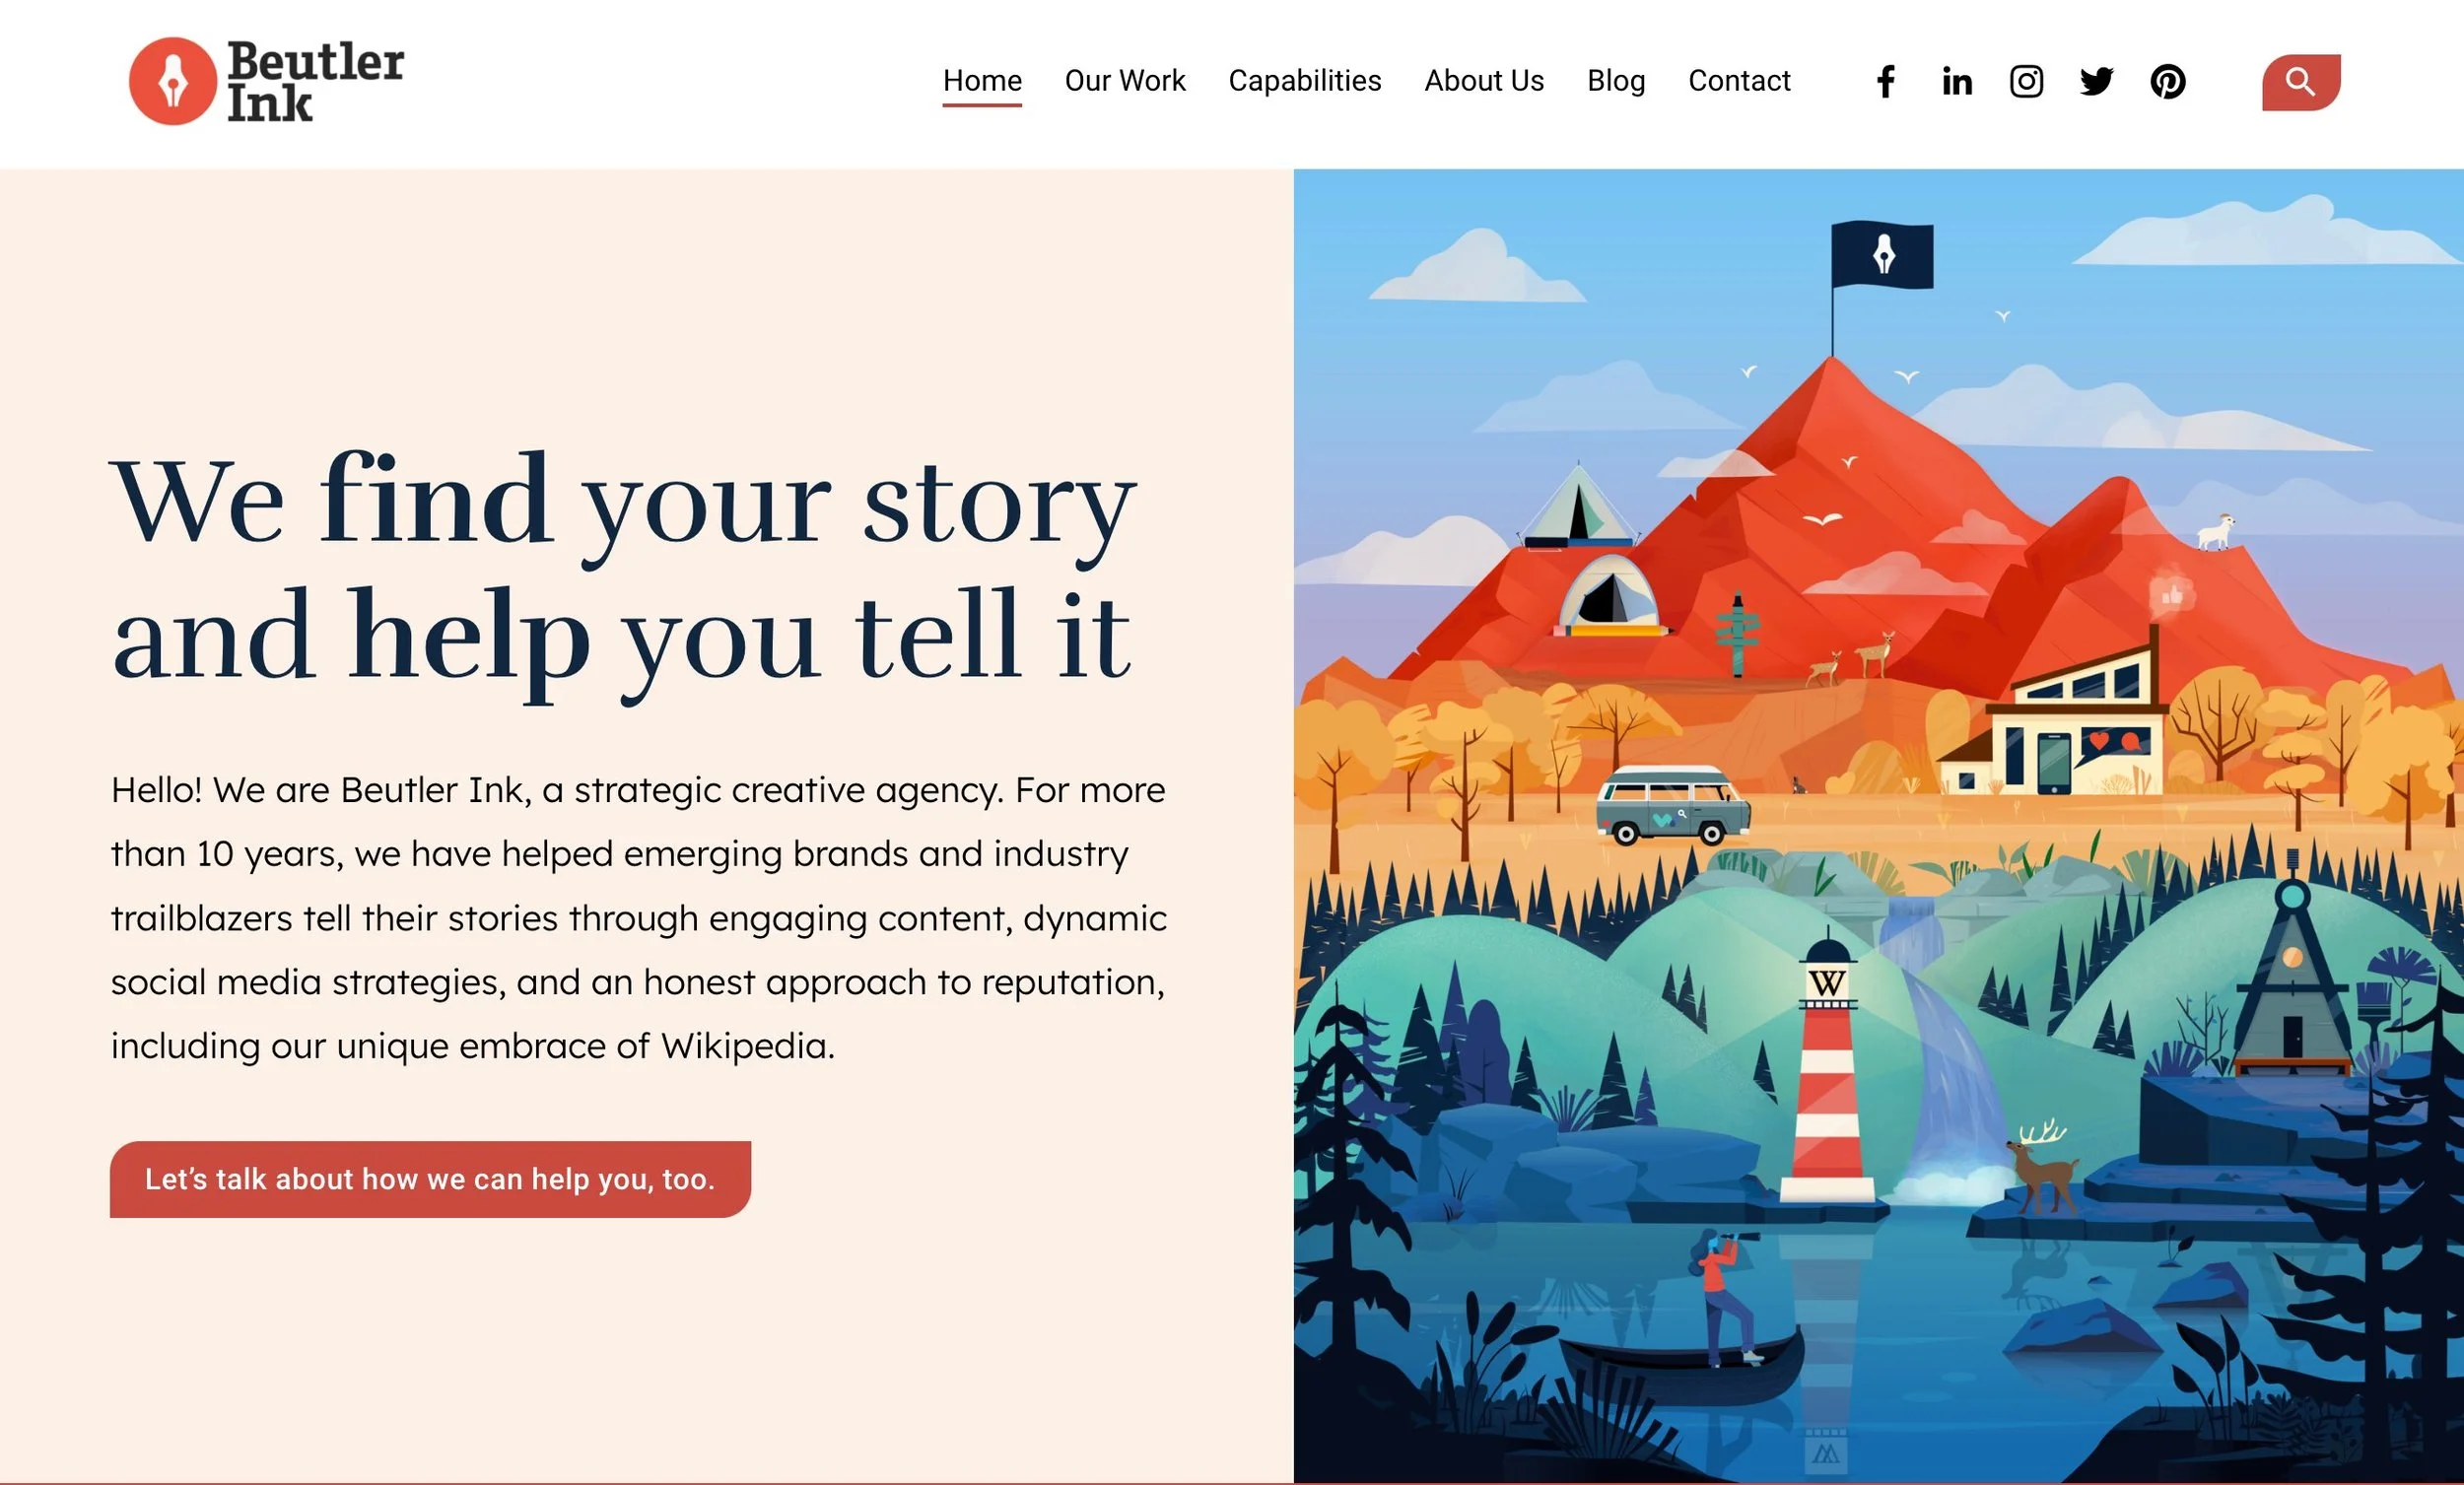Screen dimensions: 2464x1485
Task: Visit the Blog page link
Action: (1616, 80)
